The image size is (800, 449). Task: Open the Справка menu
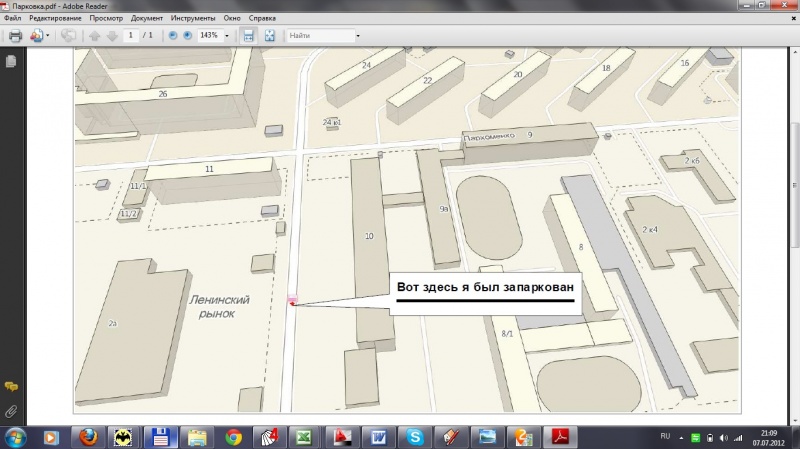pyautogui.click(x=262, y=19)
